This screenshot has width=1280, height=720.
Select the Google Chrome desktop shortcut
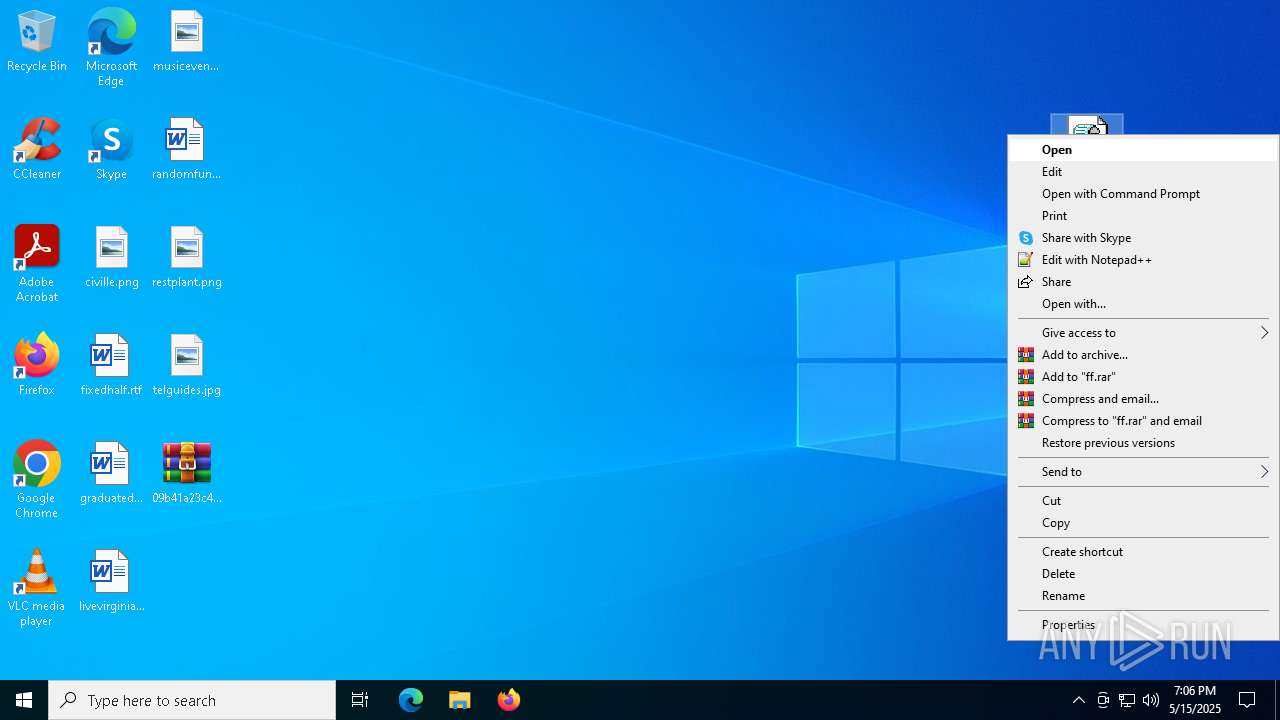pyautogui.click(x=37, y=480)
